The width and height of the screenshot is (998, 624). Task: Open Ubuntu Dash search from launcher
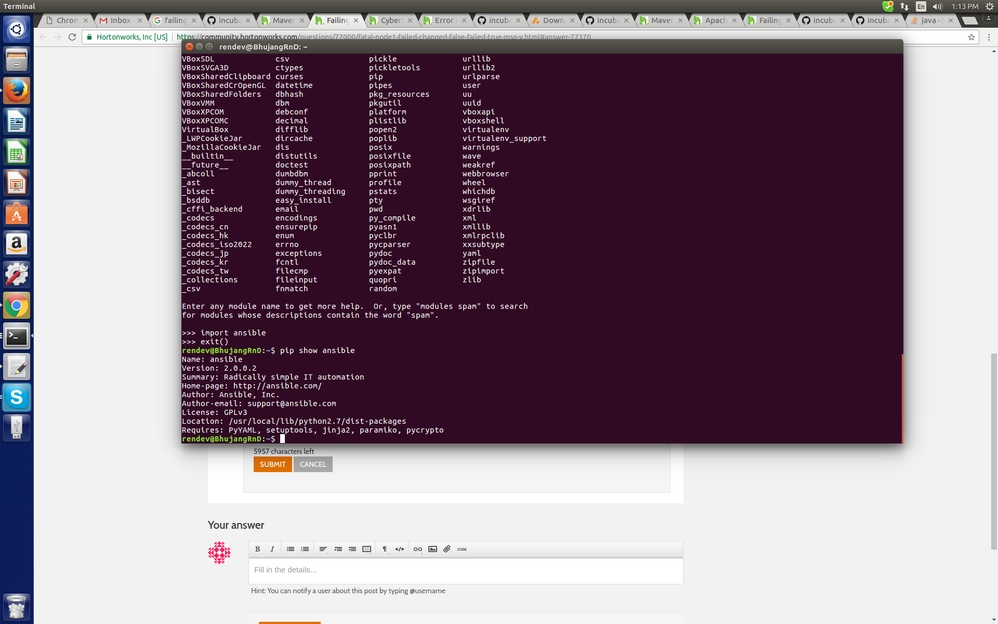pos(17,29)
